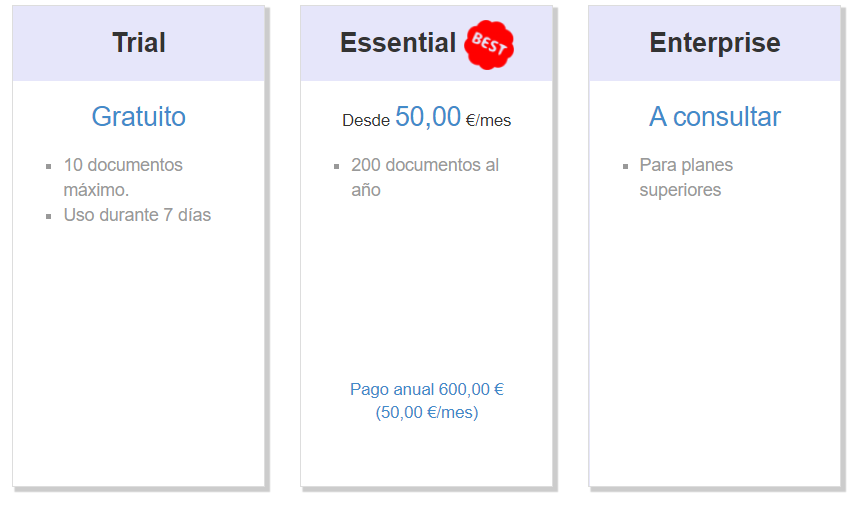861x505 pixels.
Task: Click bullet marker before 10 documentos
Action: click(x=48, y=166)
